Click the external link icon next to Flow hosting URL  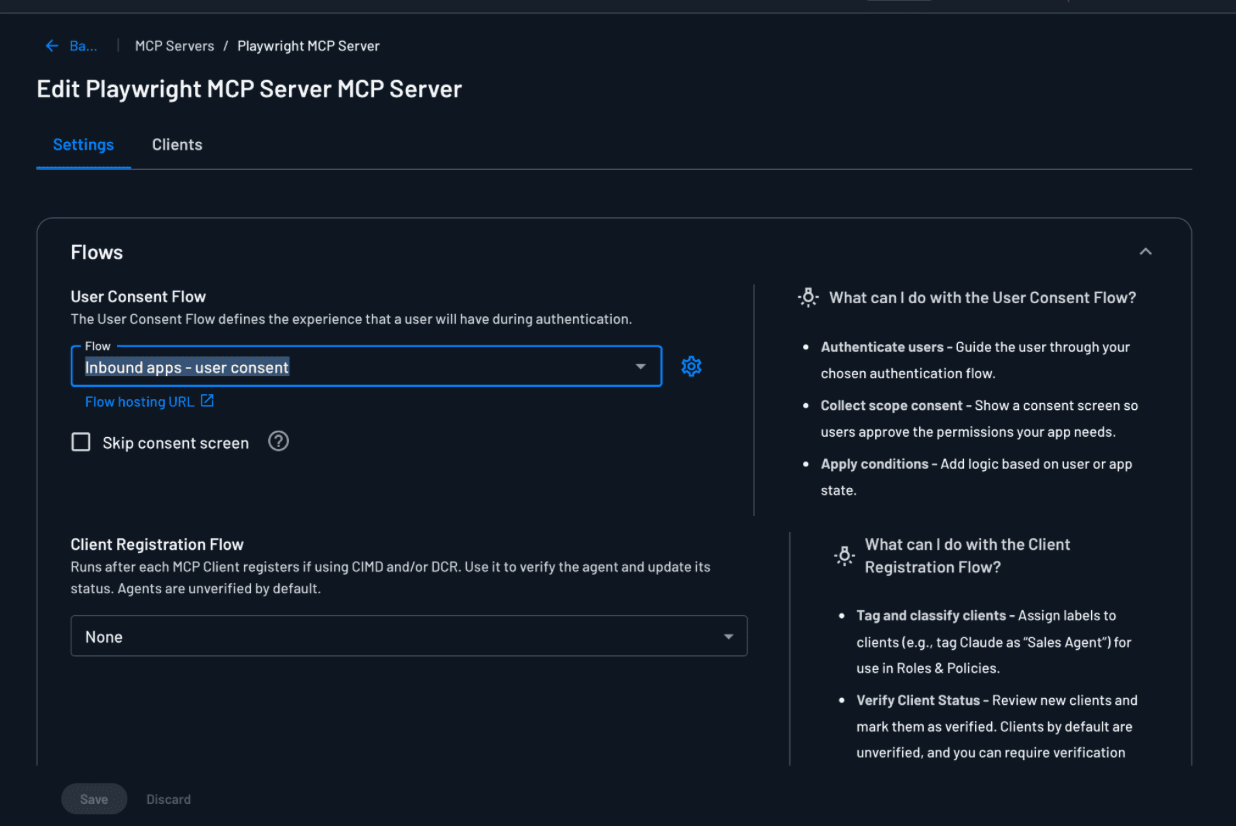pos(206,400)
